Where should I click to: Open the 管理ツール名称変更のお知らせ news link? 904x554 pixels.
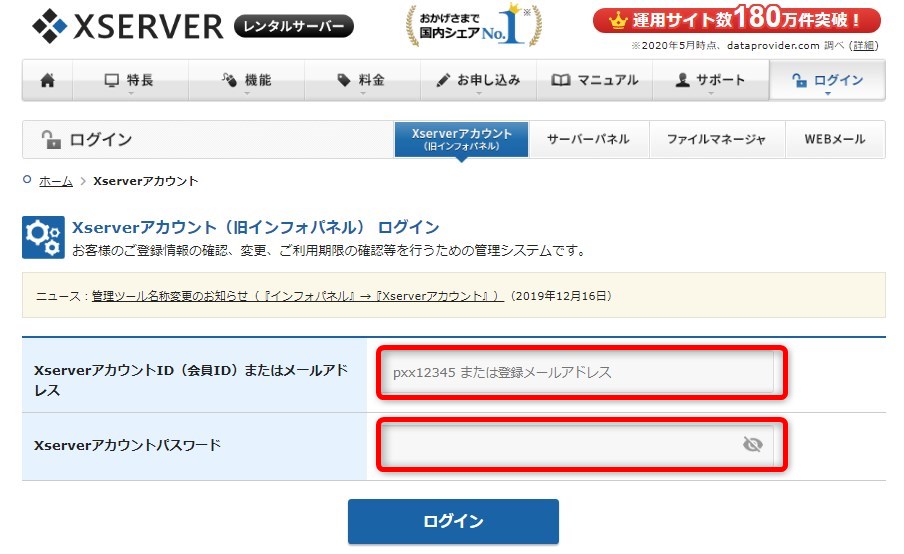click(298, 296)
